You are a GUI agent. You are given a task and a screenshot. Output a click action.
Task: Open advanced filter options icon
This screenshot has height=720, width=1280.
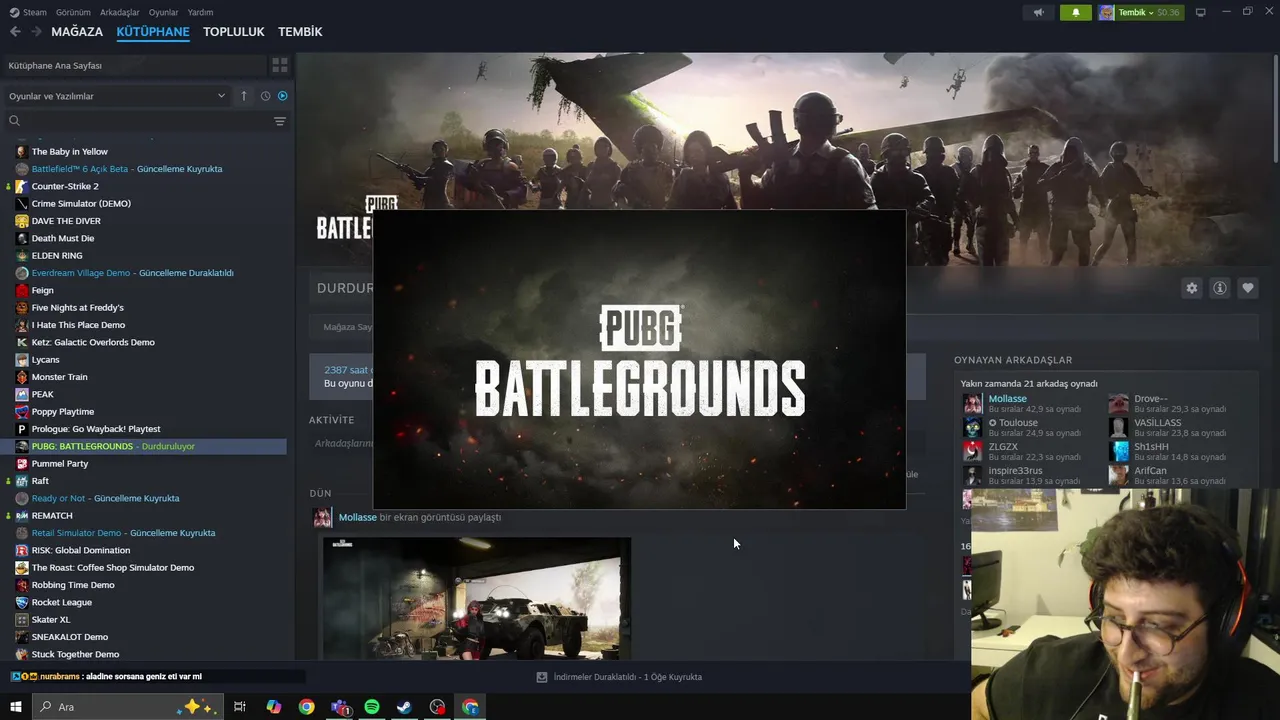point(280,121)
